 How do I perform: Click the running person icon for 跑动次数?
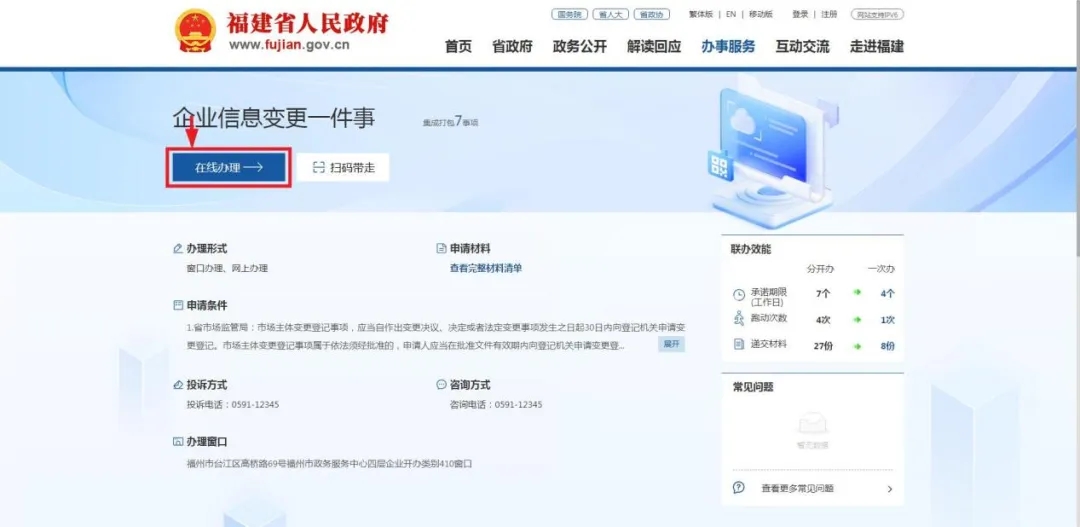[x=738, y=319]
